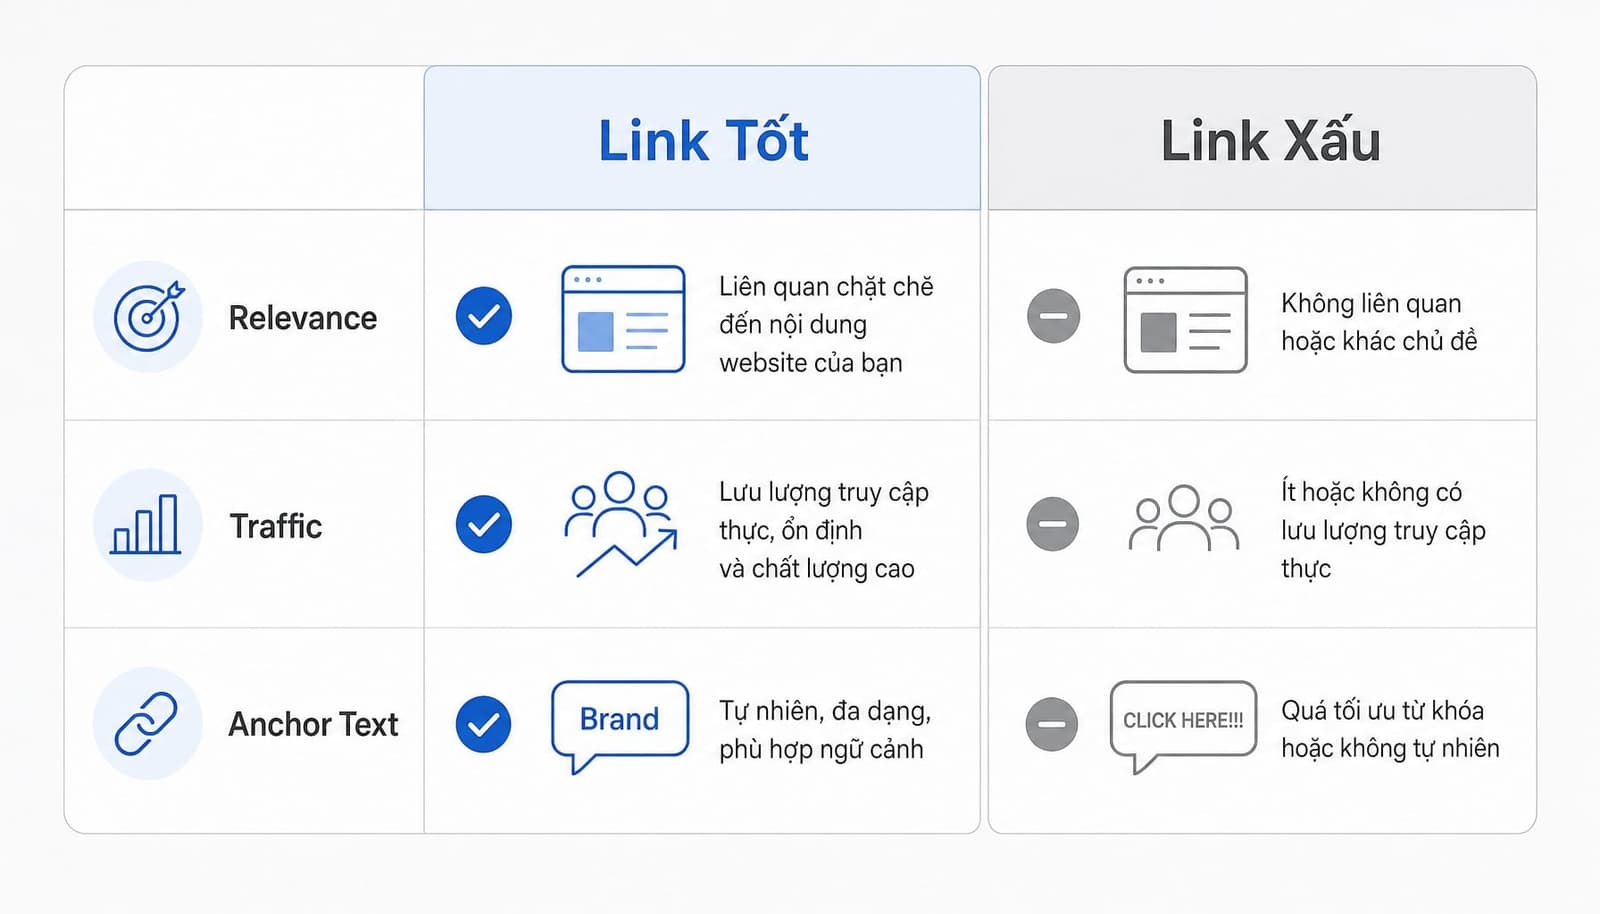The height and width of the screenshot is (914, 1600).
Task: Click the blue people with rising arrow icon
Action: pyautogui.click(x=621, y=524)
